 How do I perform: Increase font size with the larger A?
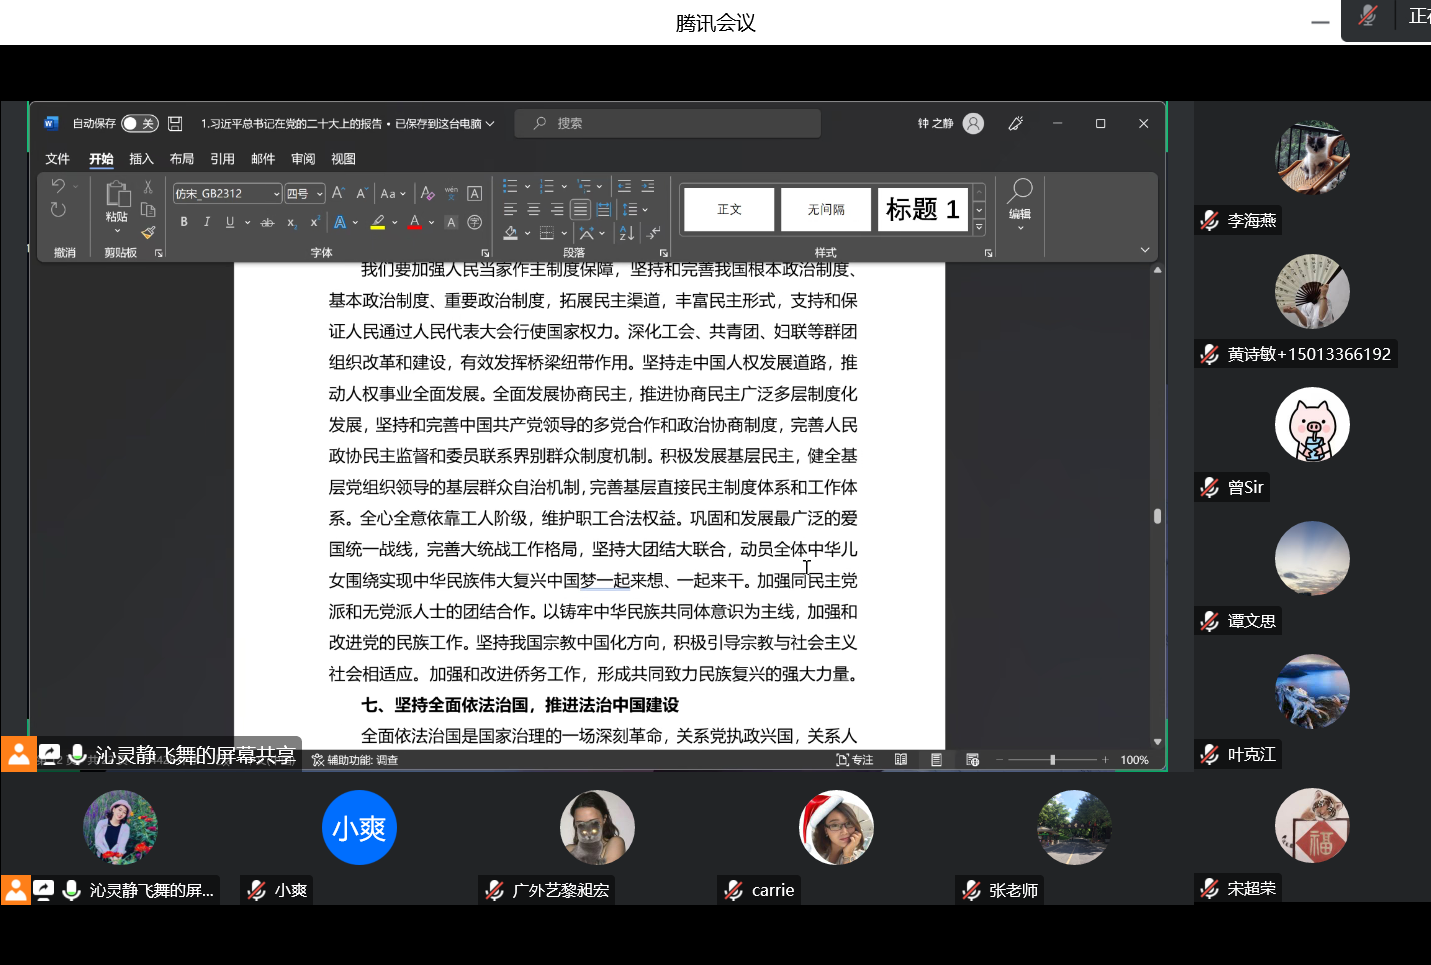coord(338,193)
